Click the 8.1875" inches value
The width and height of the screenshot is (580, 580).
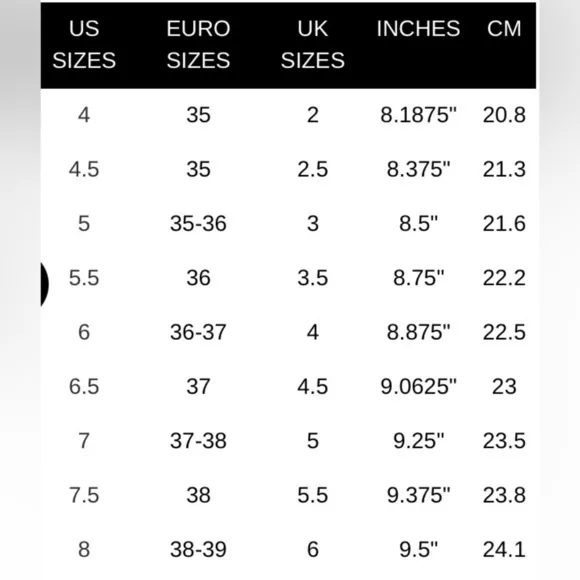click(418, 115)
